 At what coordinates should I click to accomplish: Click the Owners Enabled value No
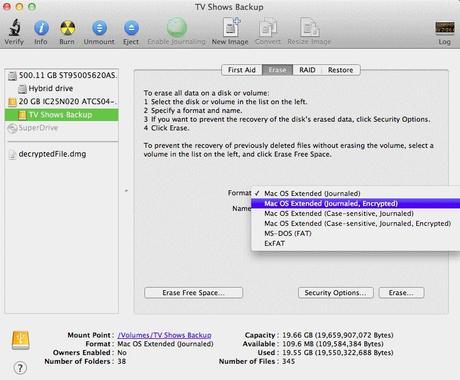click(122, 352)
